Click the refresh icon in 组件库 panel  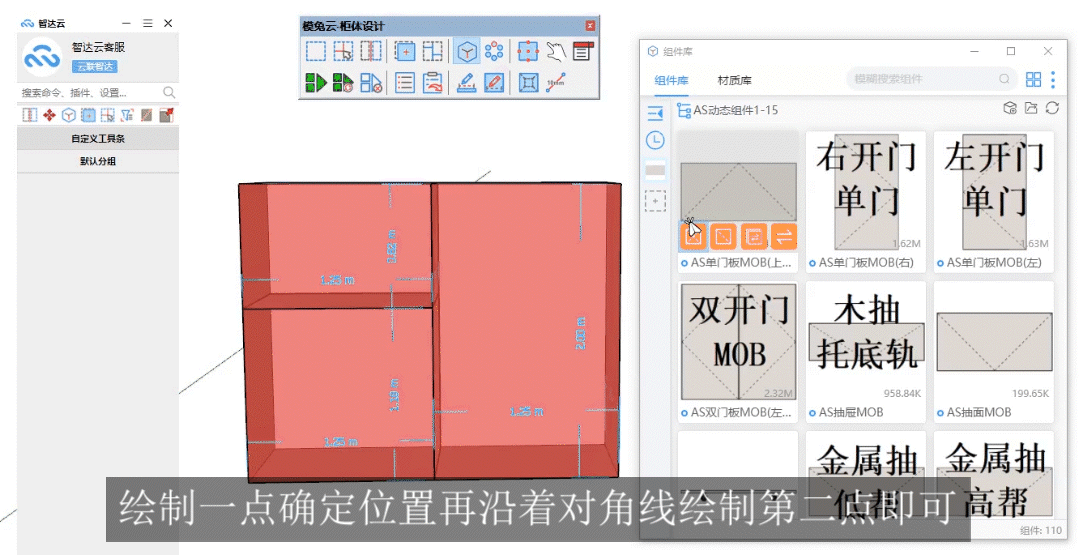[x=1052, y=109]
